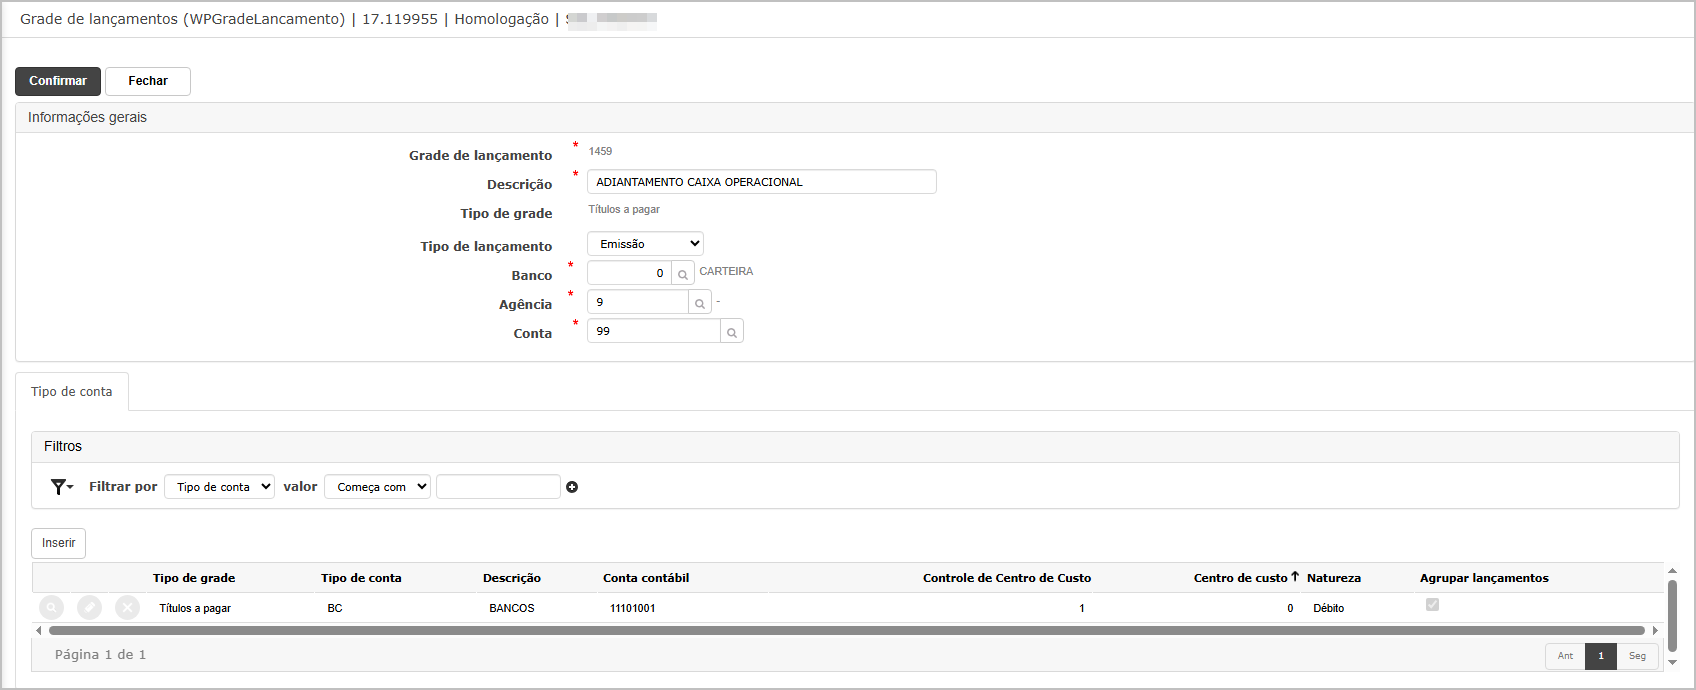Open the Tipo de lançamento dropdown
1696x690 pixels.
[645, 244]
